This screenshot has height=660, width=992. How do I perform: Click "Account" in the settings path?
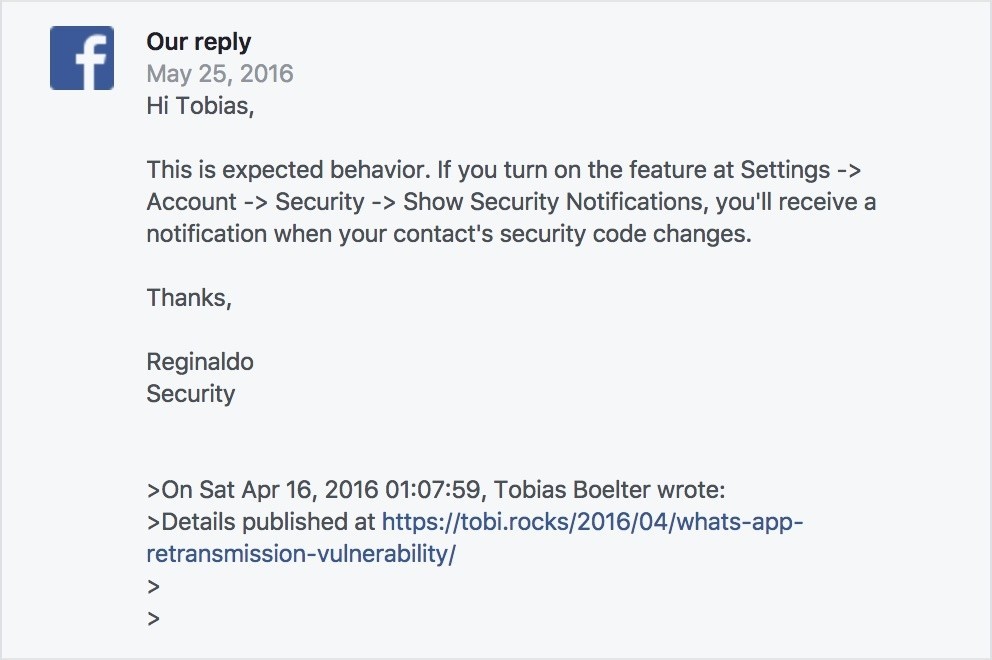[192, 202]
